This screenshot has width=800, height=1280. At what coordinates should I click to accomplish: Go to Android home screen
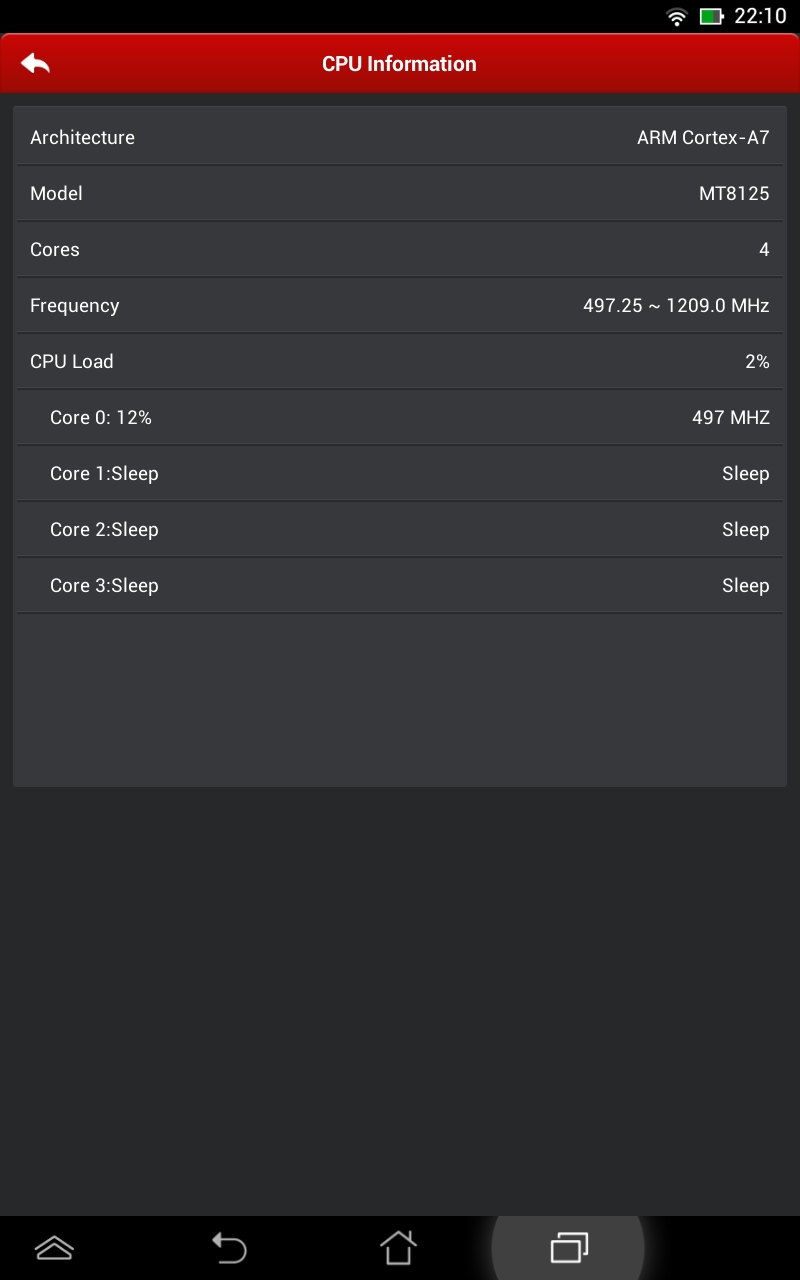398,1247
